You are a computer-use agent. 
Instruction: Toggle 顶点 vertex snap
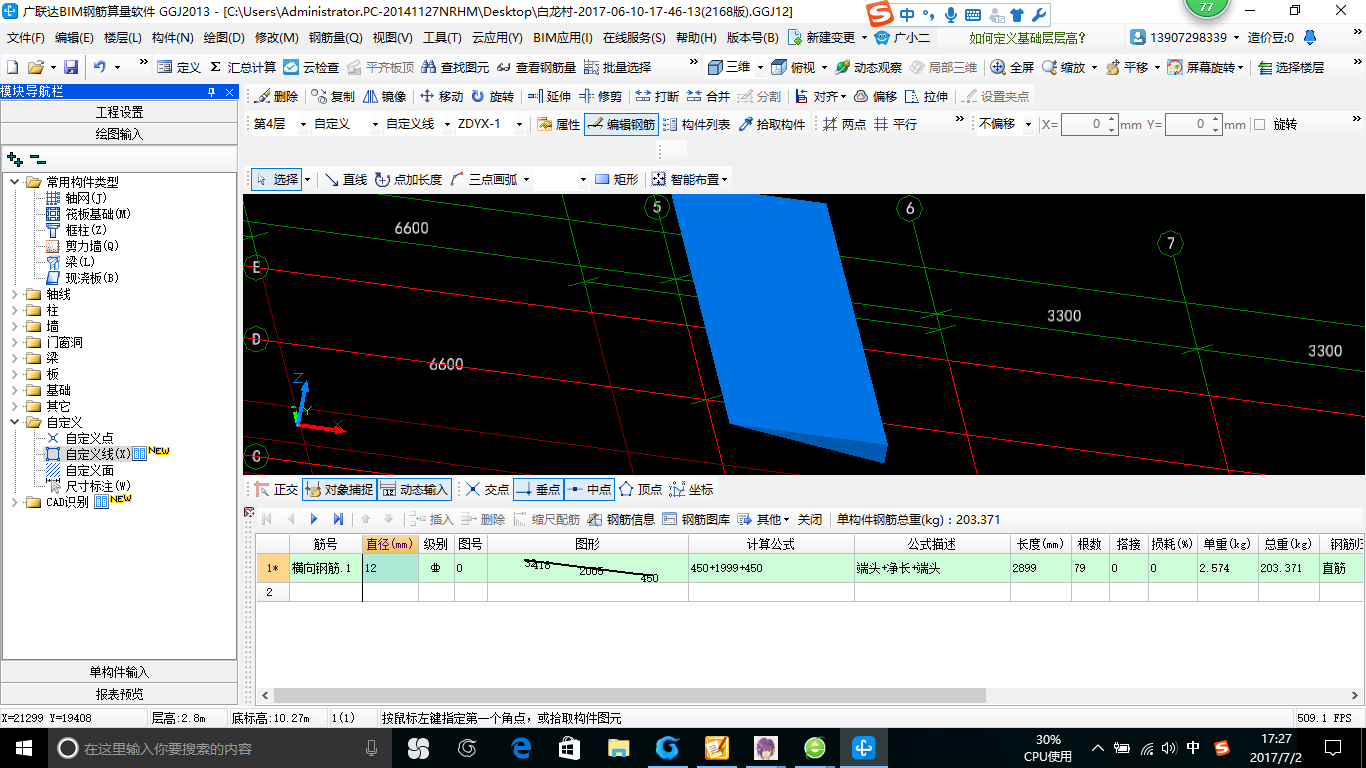(x=640, y=489)
